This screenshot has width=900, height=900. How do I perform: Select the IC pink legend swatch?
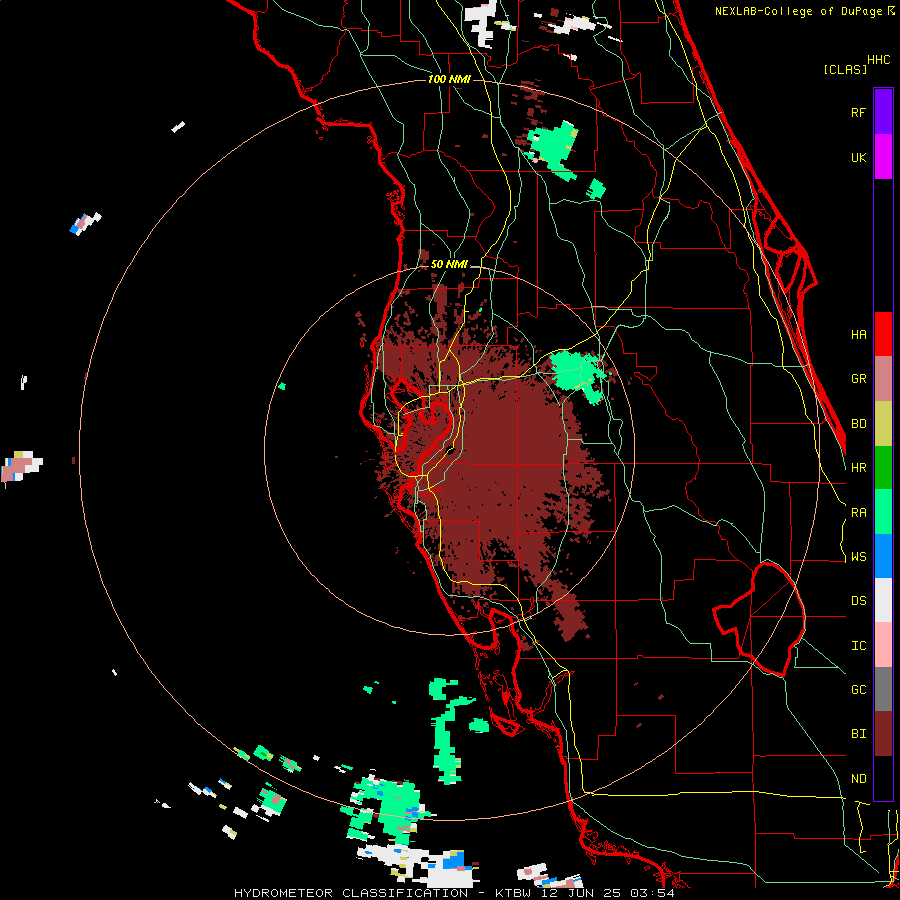[883, 645]
